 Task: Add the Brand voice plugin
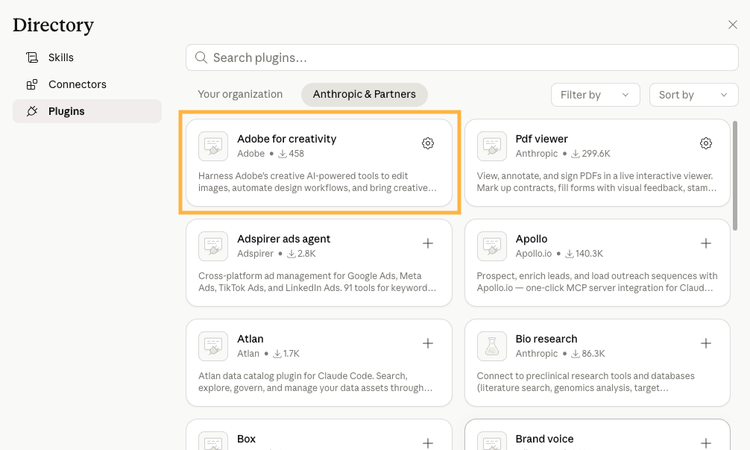click(x=706, y=442)
